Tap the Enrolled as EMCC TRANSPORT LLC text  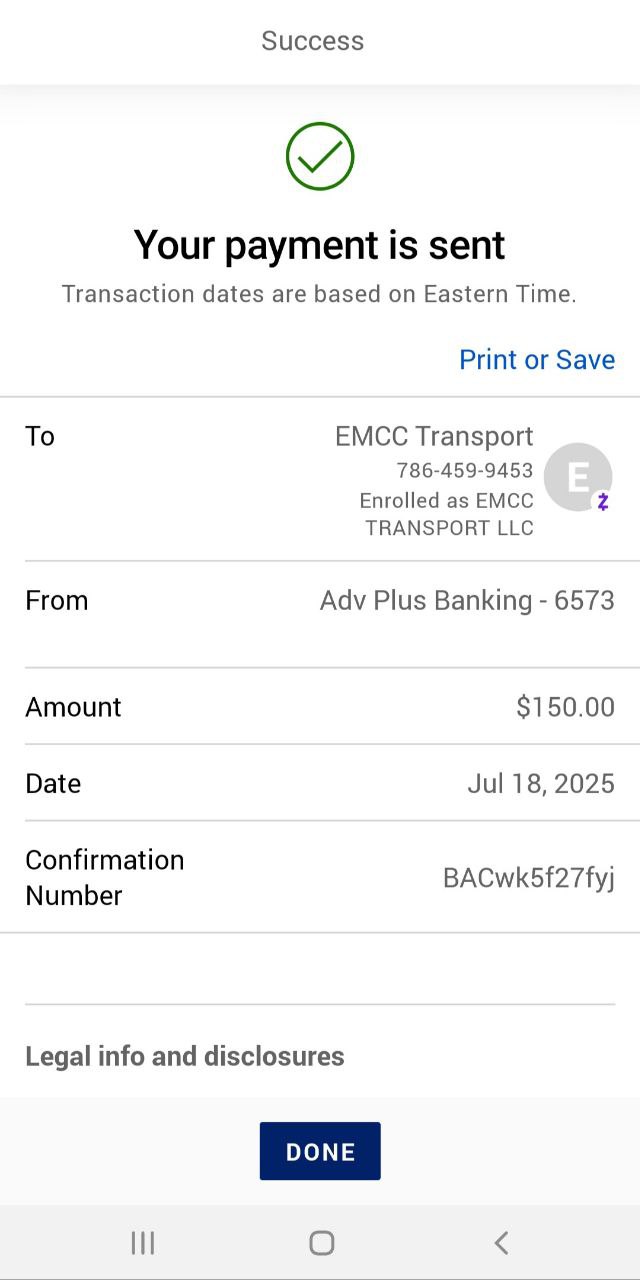pos(447,514)
